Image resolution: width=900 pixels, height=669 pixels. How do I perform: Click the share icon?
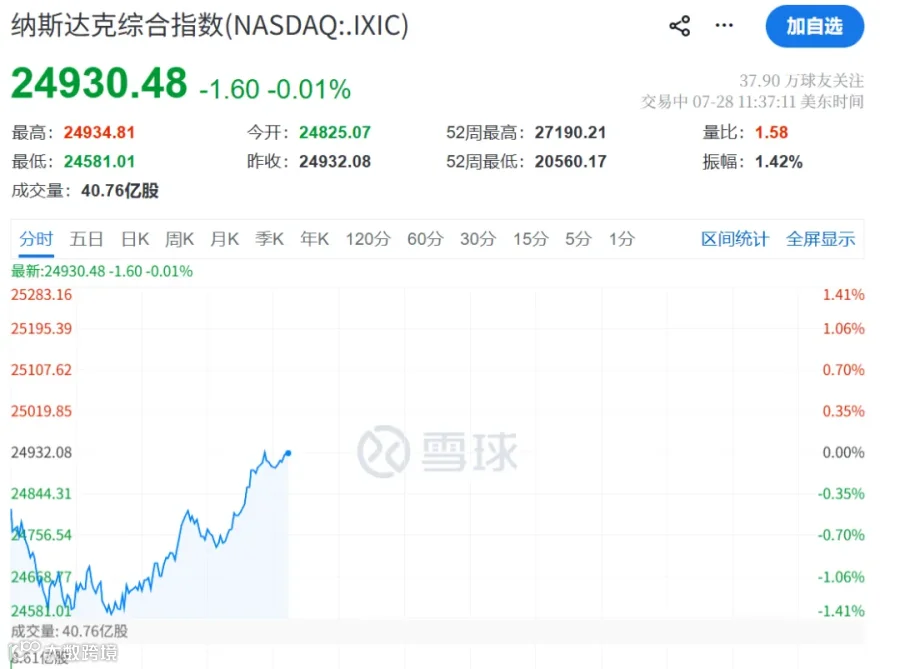click(680, 26)
